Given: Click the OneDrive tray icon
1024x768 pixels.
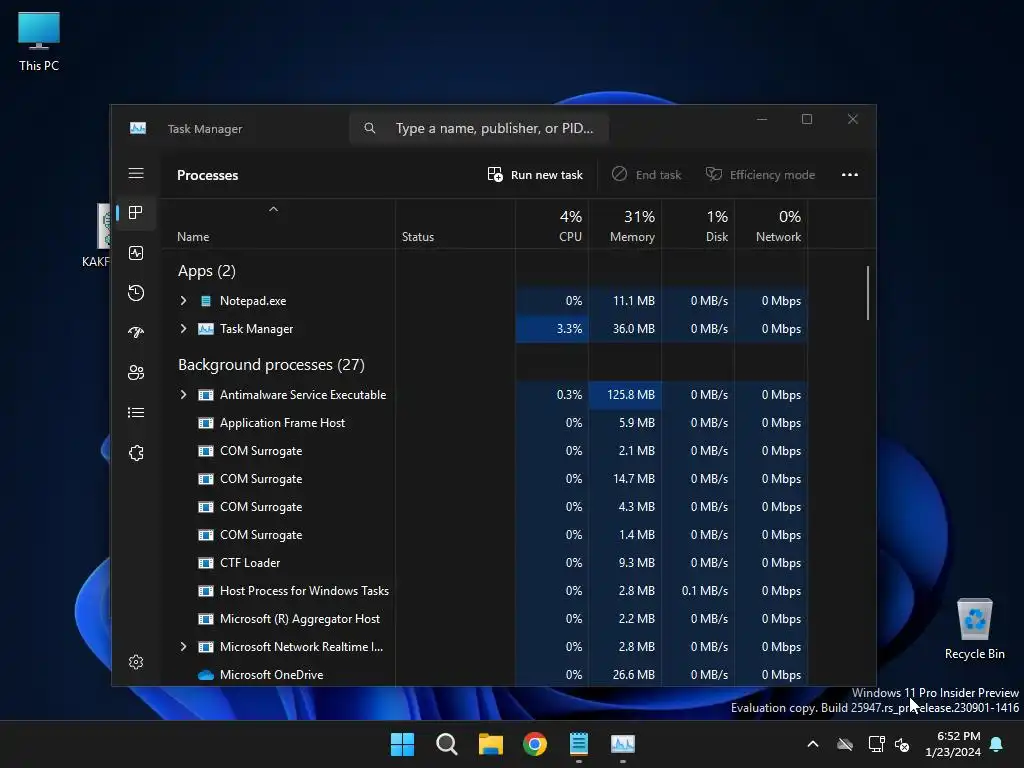Looking at the screenshot, I should pos(845,744).
